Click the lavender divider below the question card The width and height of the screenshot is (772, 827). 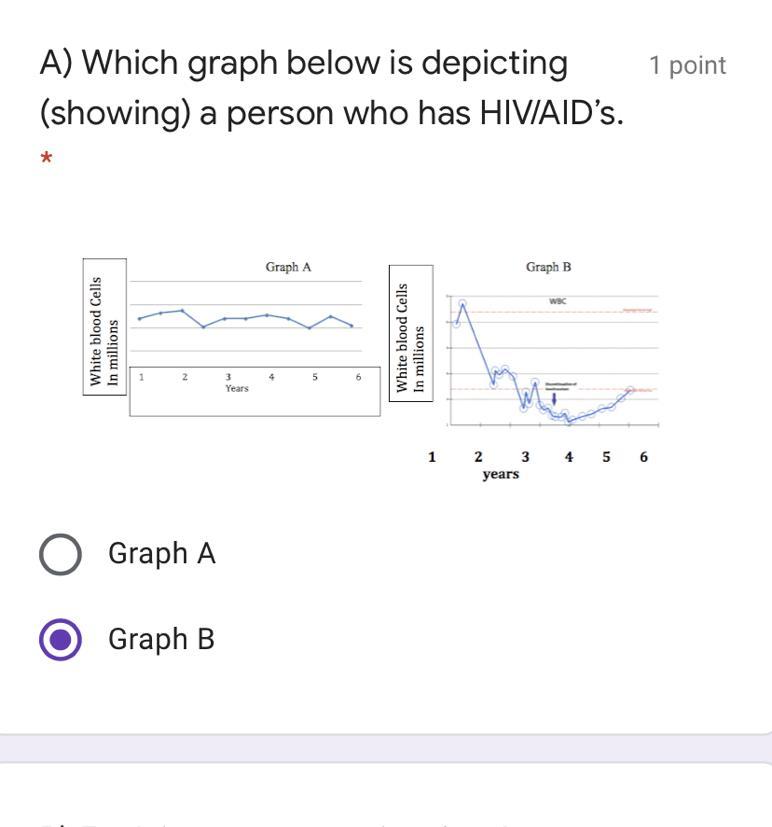386,748
